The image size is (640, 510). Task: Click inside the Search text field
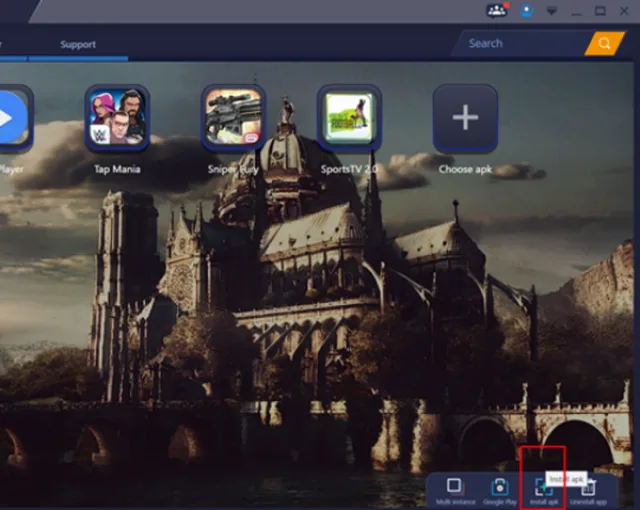click(x=522, y=43)
